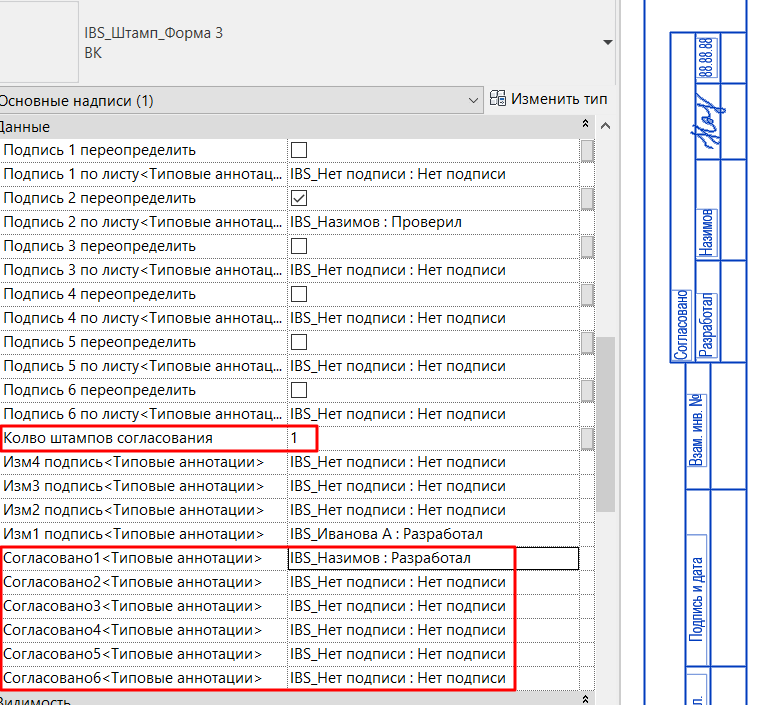Enable Подпись 6 переопределить checkbox
This screenshot has width=758, height=705.
pyautogui.click(x=299, y=390)
